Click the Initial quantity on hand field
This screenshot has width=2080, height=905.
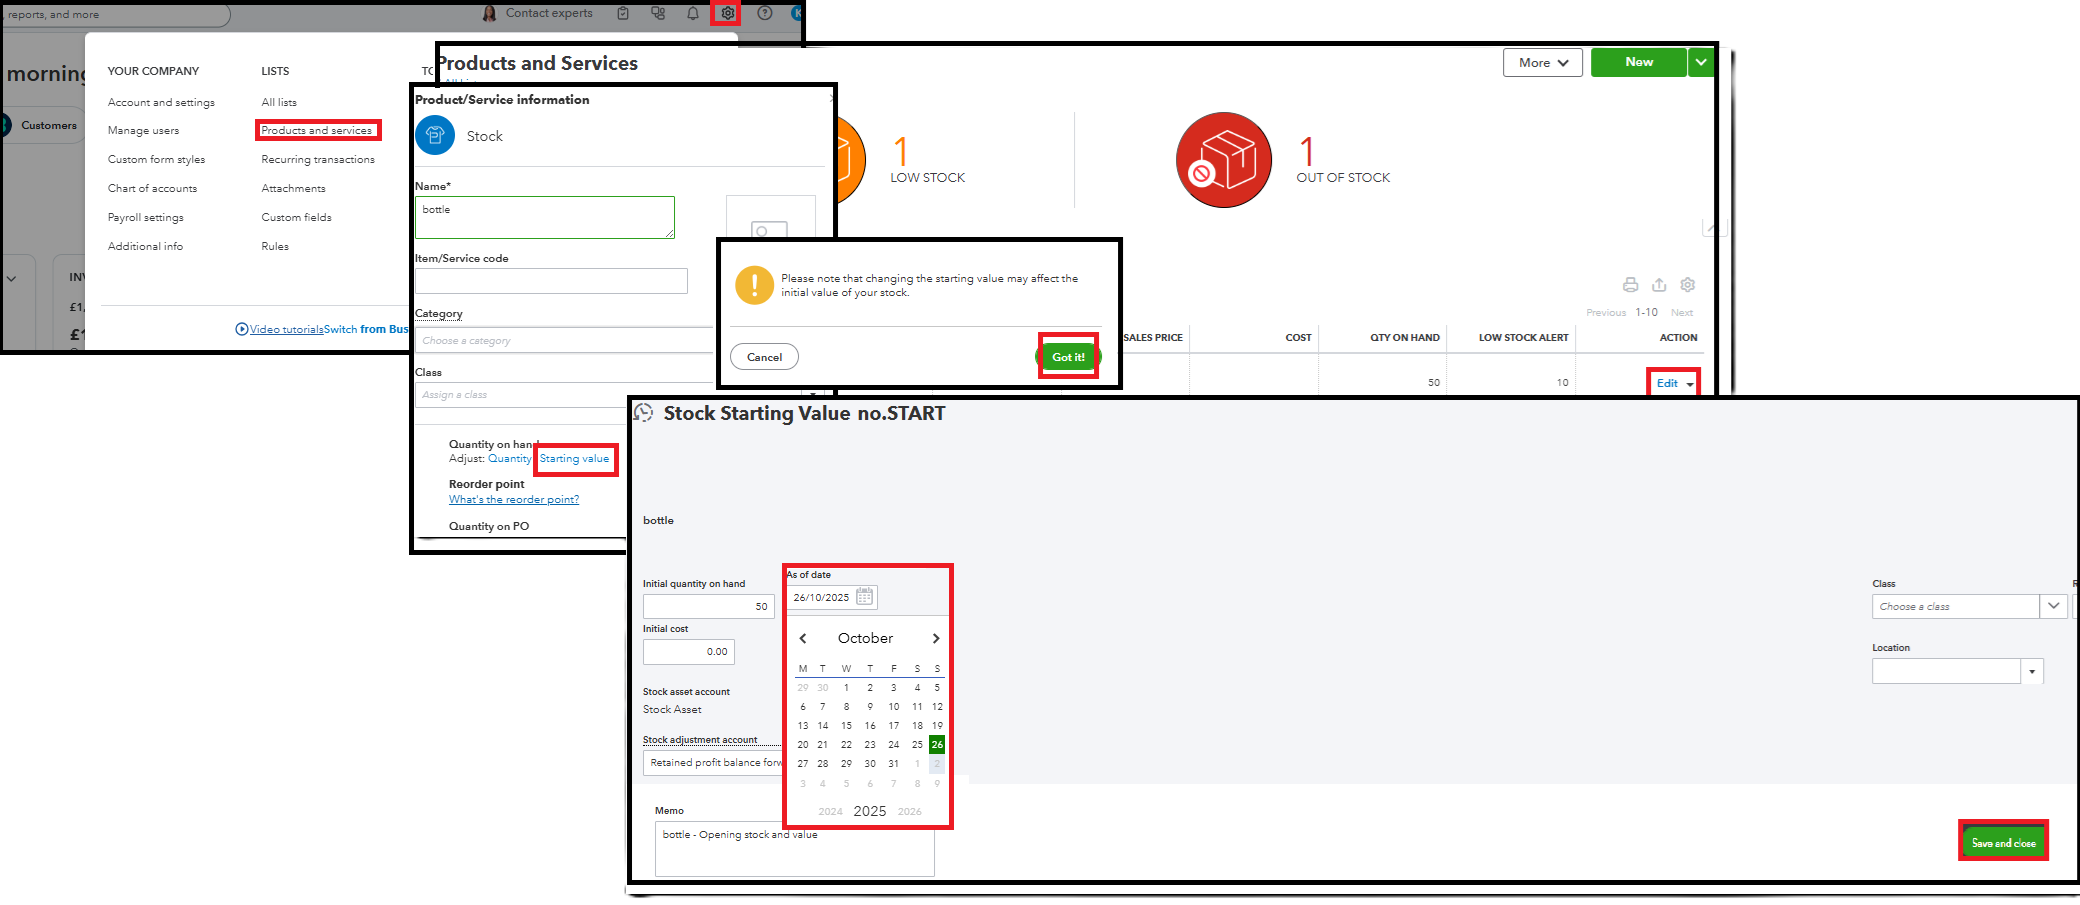point(709,606)
